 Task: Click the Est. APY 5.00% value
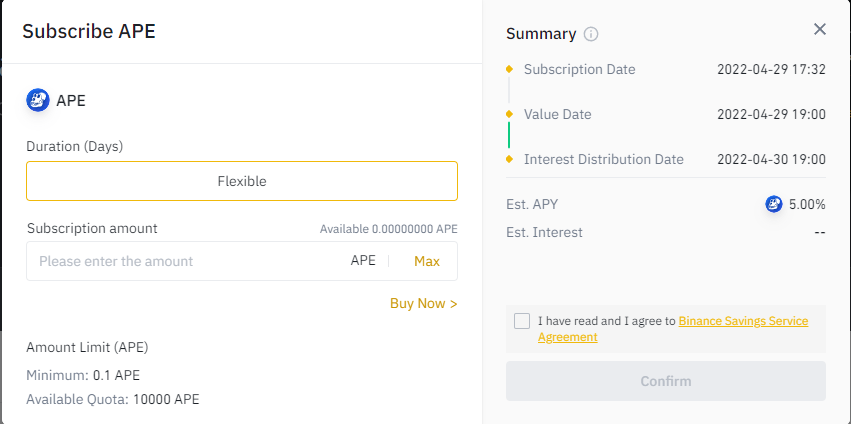pyautogui.click(x=807, y=205)
